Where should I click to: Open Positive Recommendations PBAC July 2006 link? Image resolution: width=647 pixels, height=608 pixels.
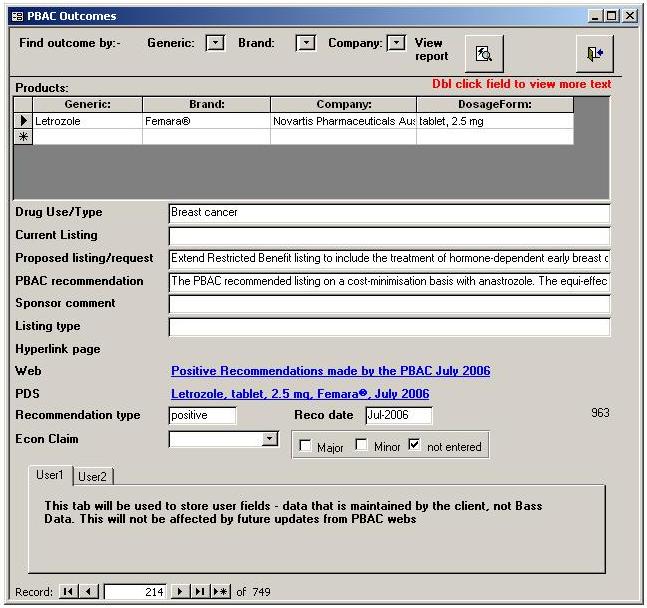pos(330,371)
